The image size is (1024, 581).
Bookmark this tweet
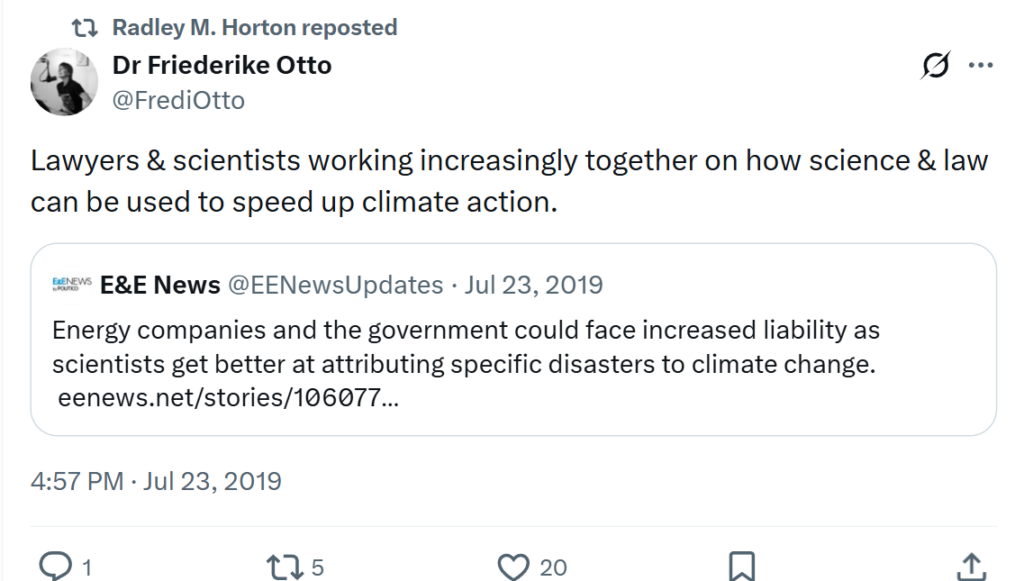741,566
